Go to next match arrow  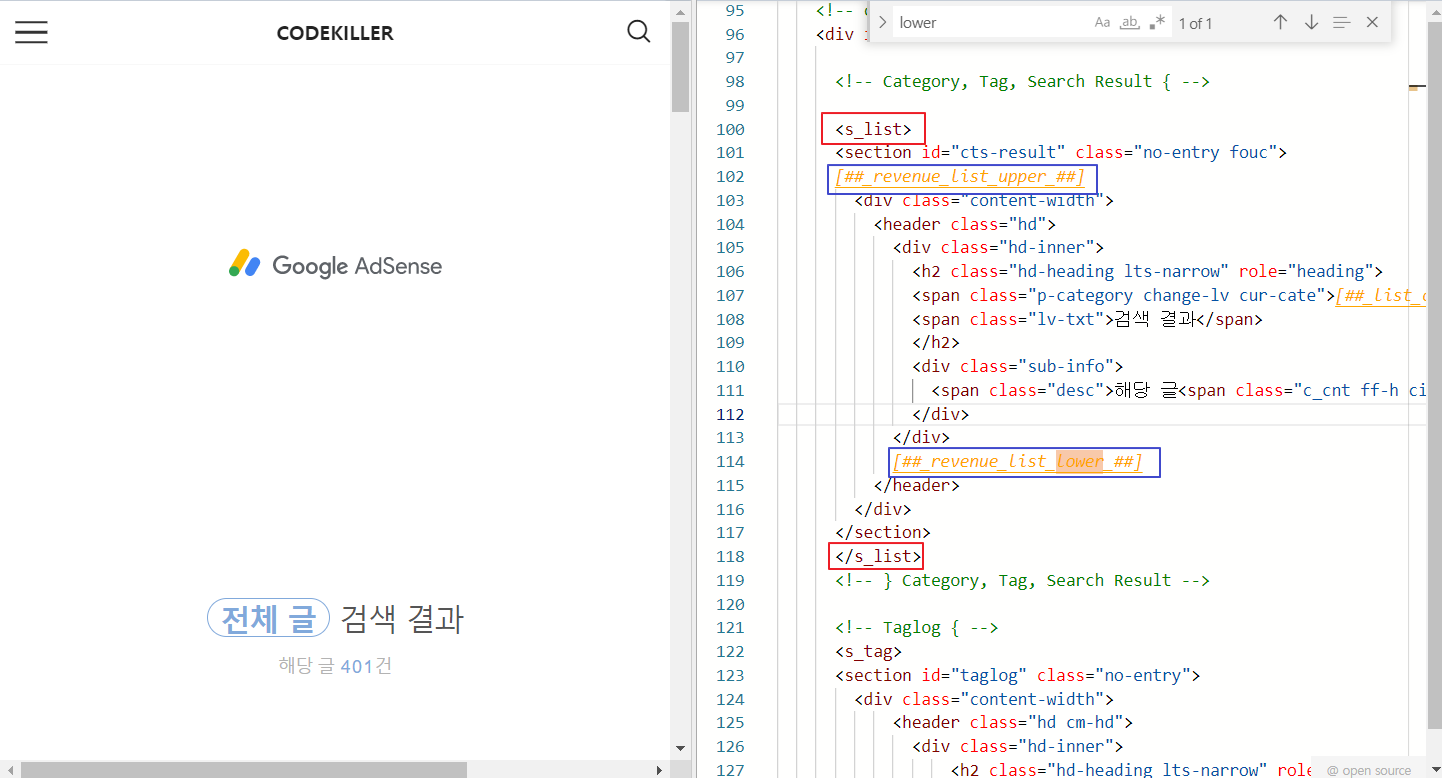tap(1311, 22)
